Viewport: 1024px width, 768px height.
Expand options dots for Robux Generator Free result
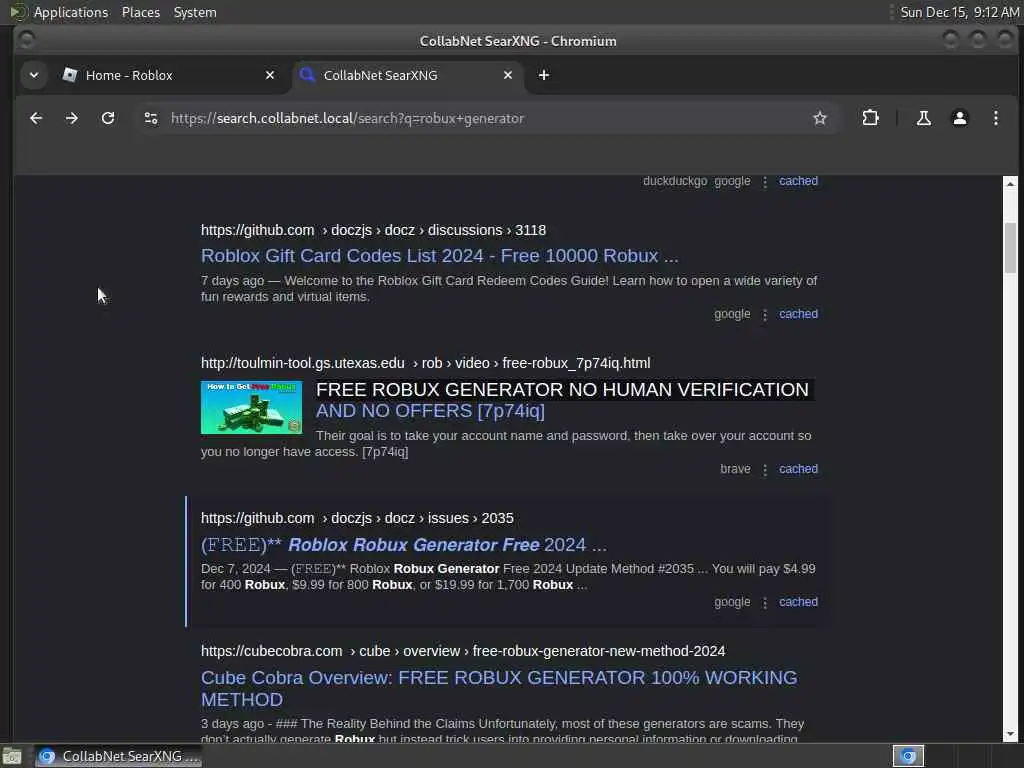[x=765, y=603]
